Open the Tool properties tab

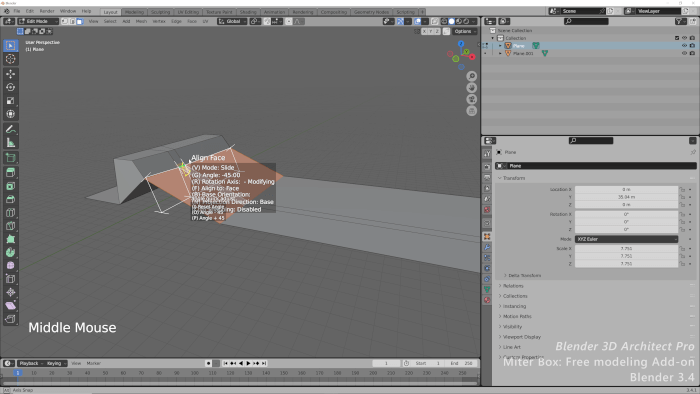[487, 153]
